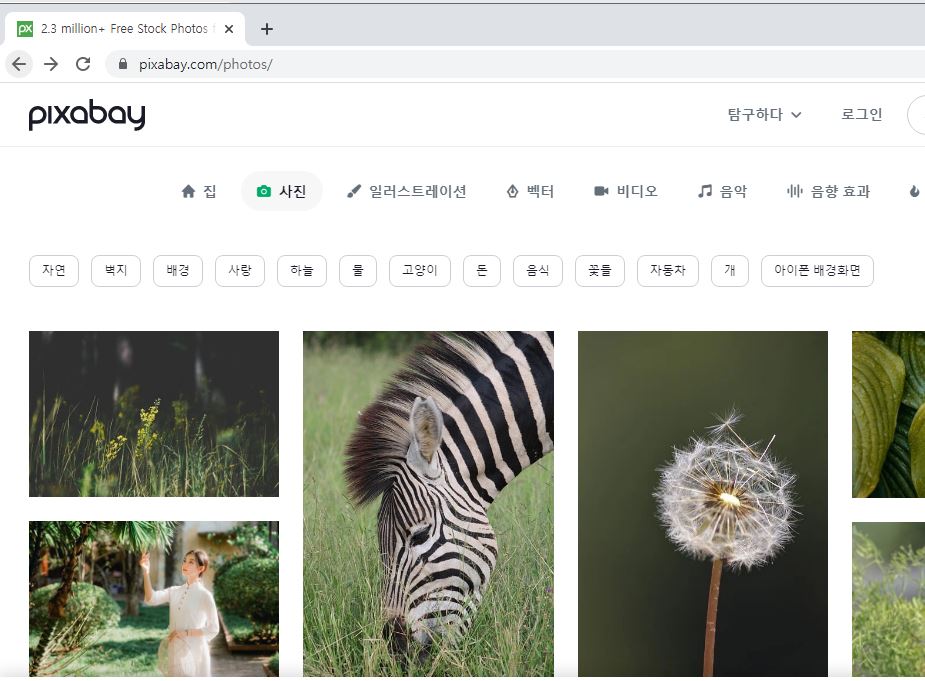Open the dandelion seed head photo
The image size is (925, 681).
[703, 504]
